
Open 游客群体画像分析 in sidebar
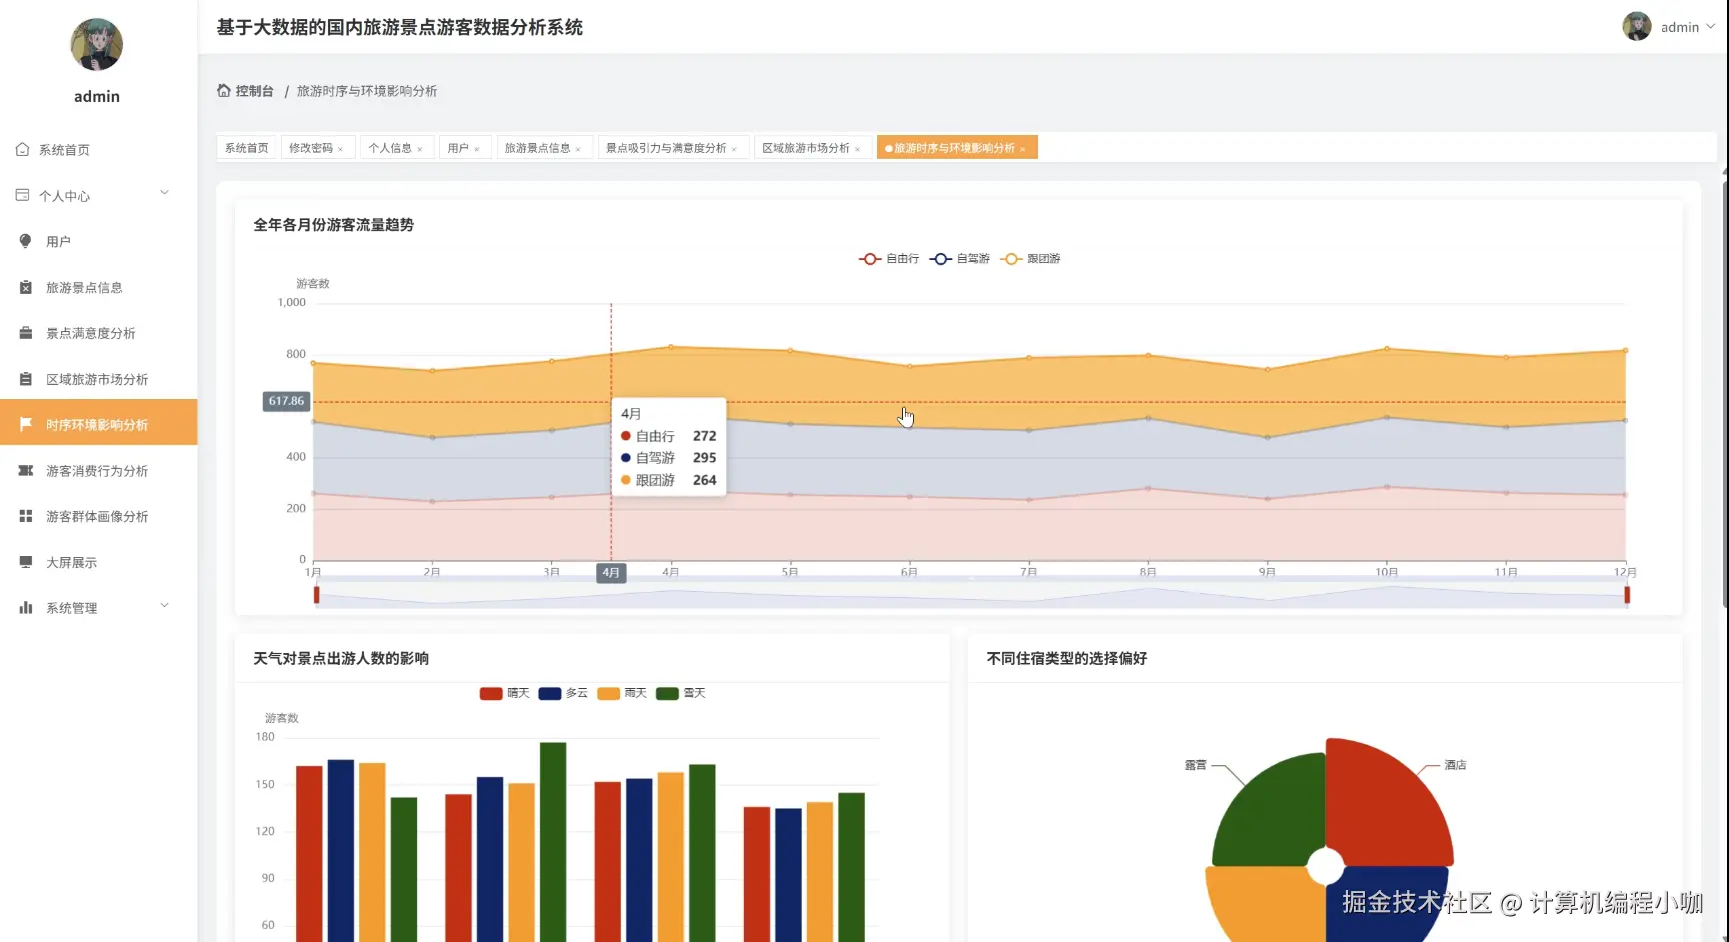(98, 517)
